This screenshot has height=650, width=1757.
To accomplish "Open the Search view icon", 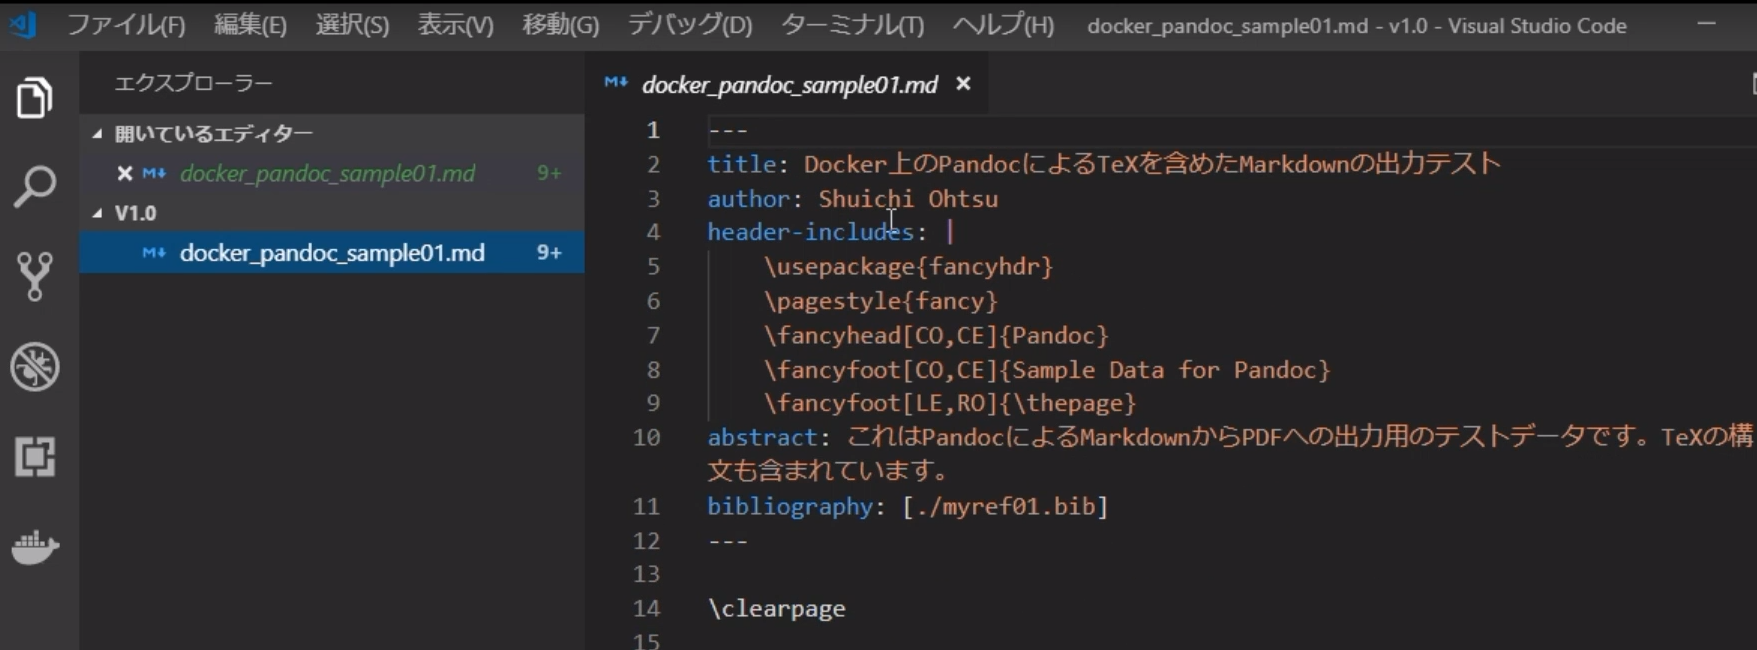I will [x=35, y=187].
